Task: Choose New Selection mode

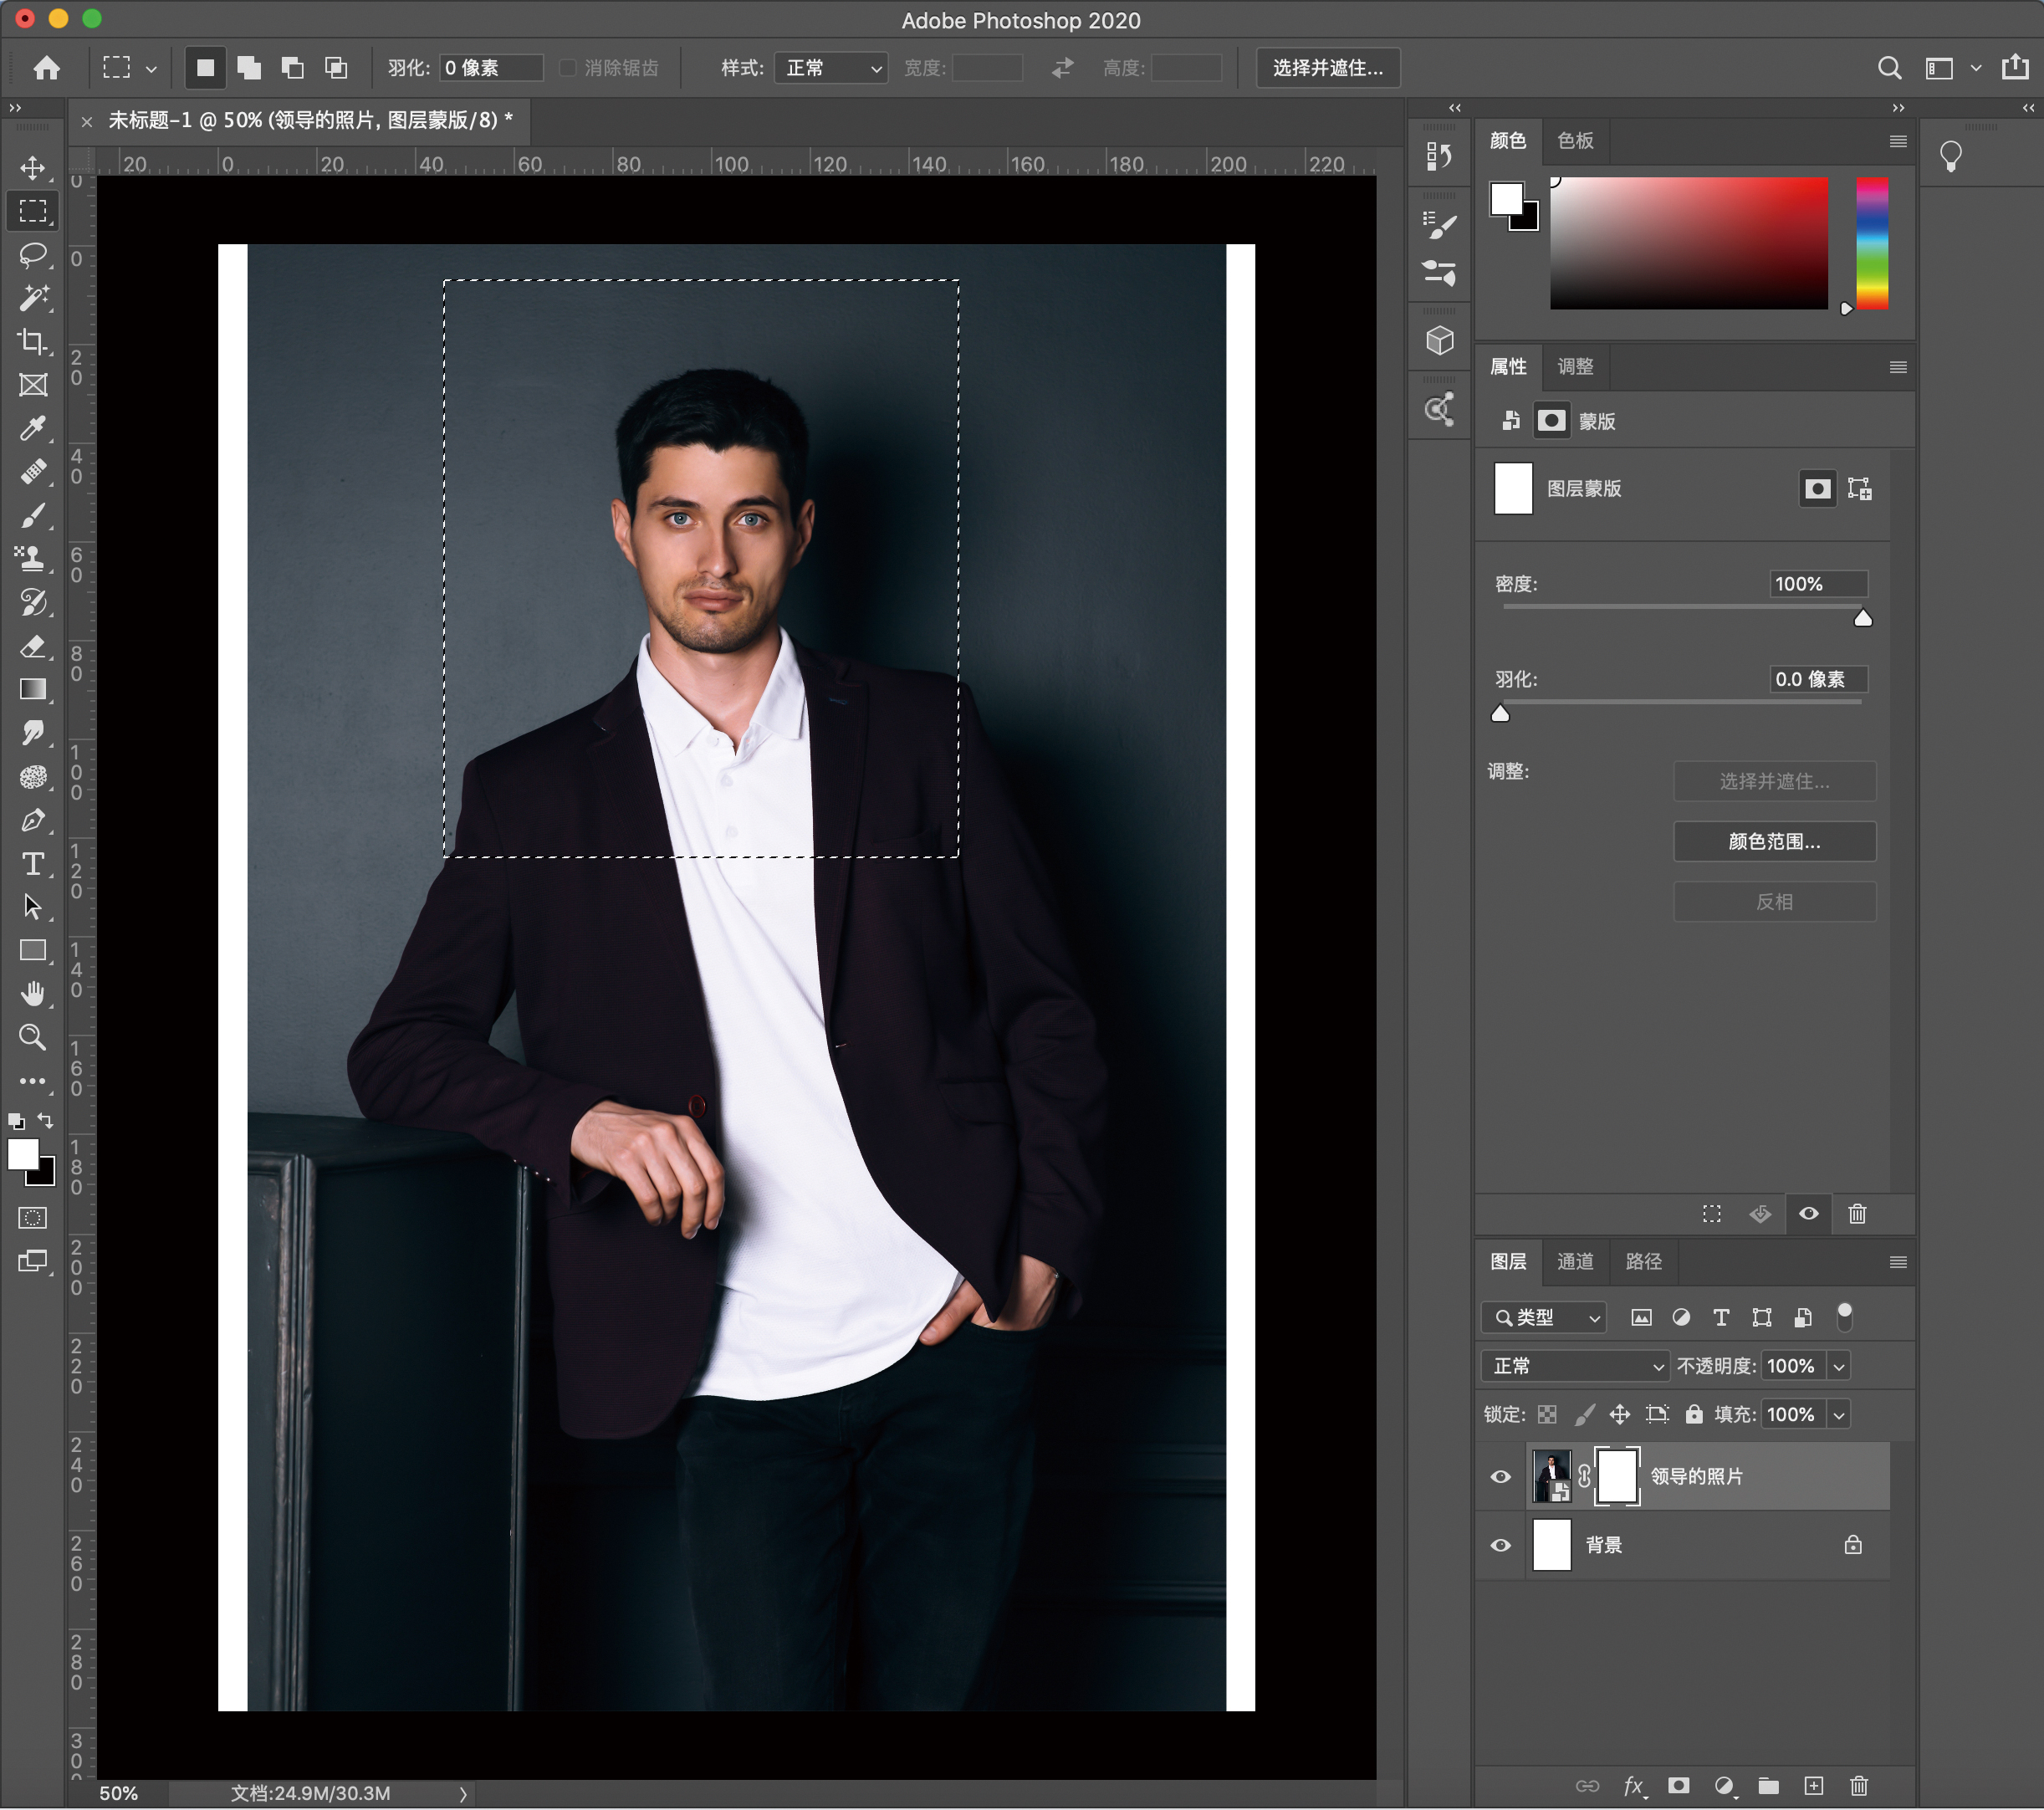Action: [205, 67]
